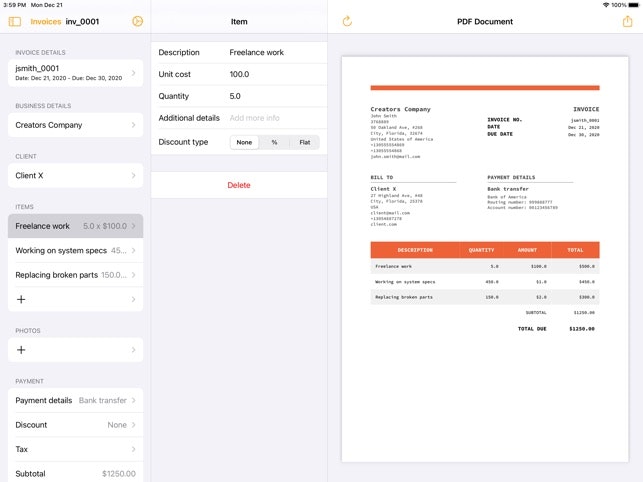Open Payment details Bank transfer row
This screenshot has width=643, height=482.
click(75, 400)
